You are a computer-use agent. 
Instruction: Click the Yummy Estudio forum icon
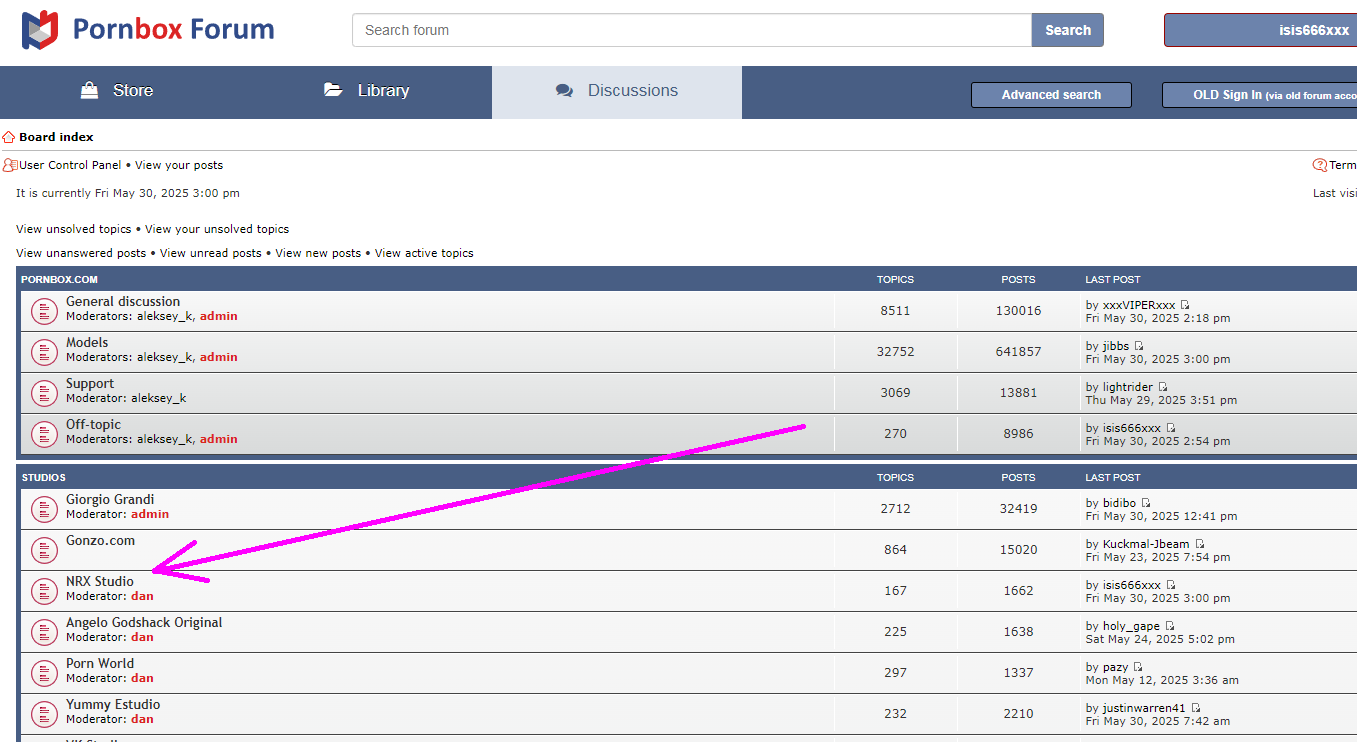[44, 714]
